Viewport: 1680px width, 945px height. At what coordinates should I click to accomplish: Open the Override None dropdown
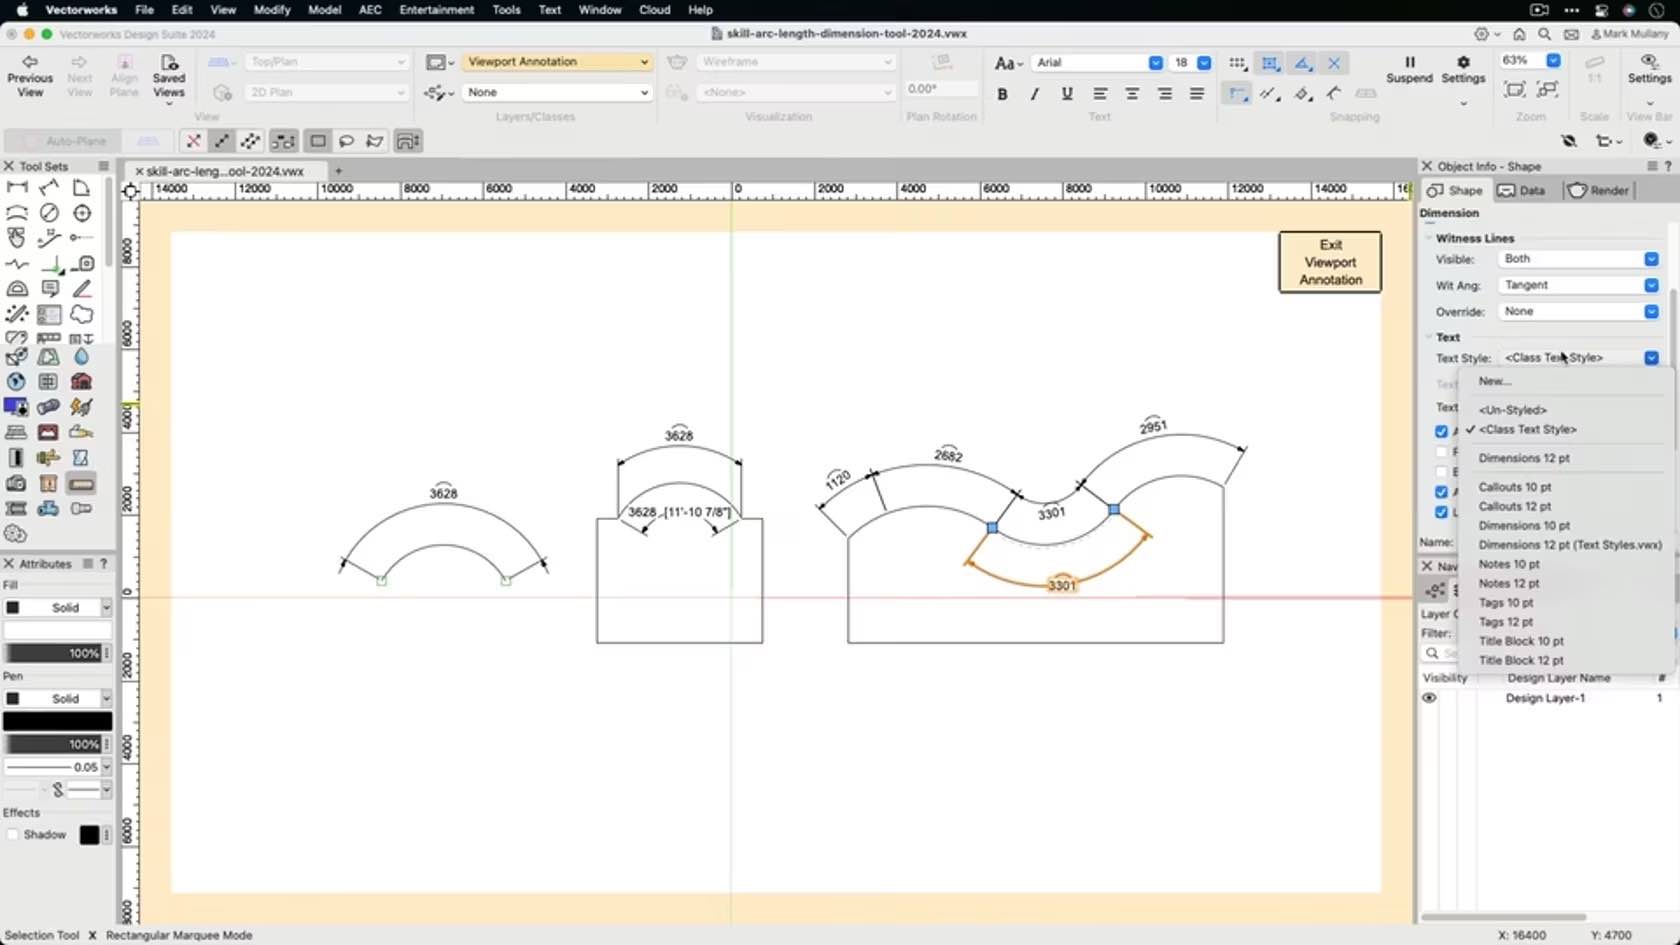click(1579, 311)
